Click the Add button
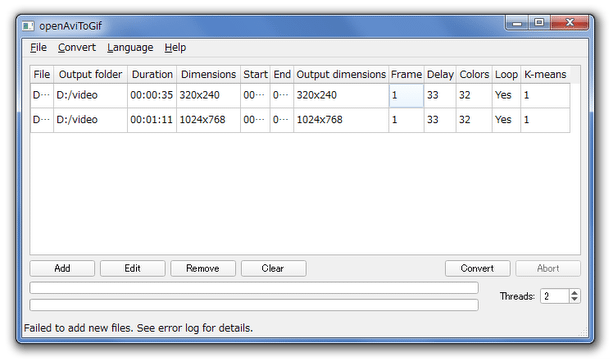Image resolution: width=613 pixels, height=362 pixels. pos(62,269)
